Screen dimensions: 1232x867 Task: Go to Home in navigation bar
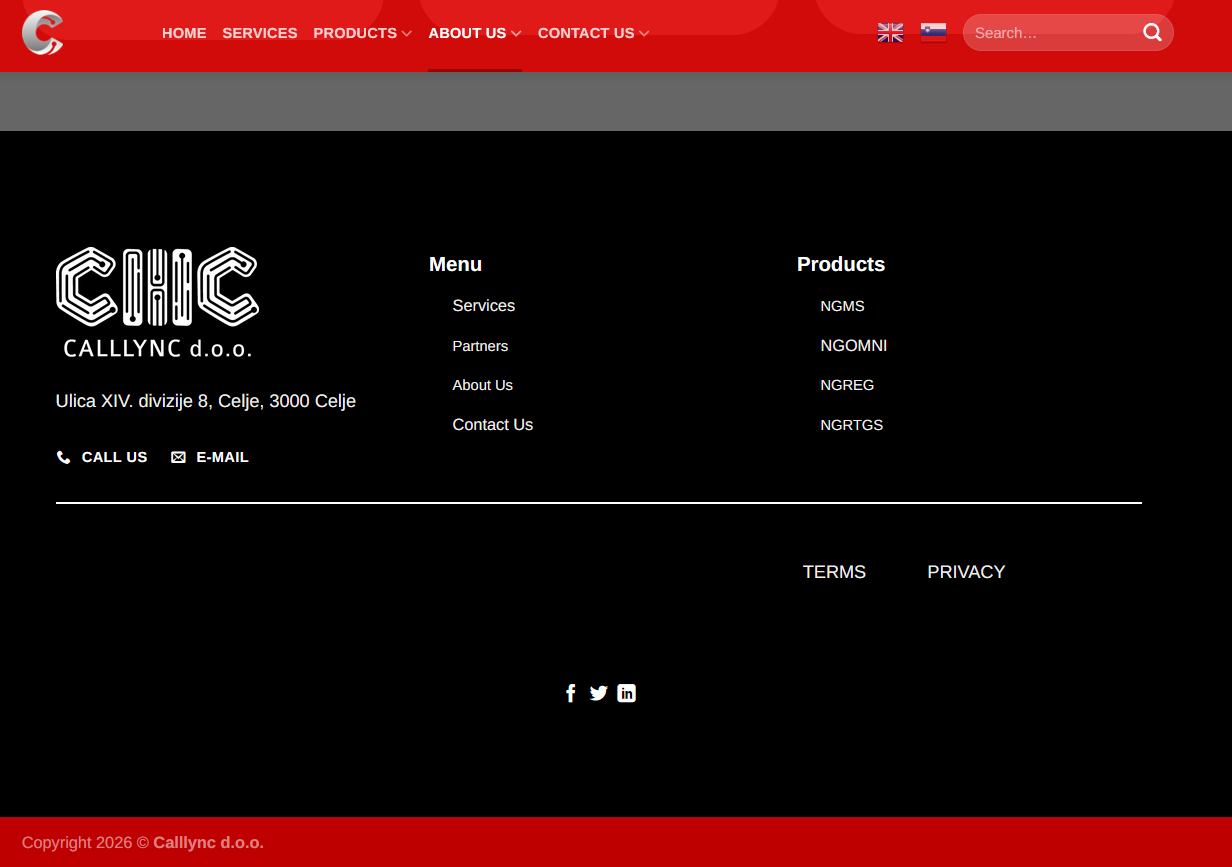(184, 33)
